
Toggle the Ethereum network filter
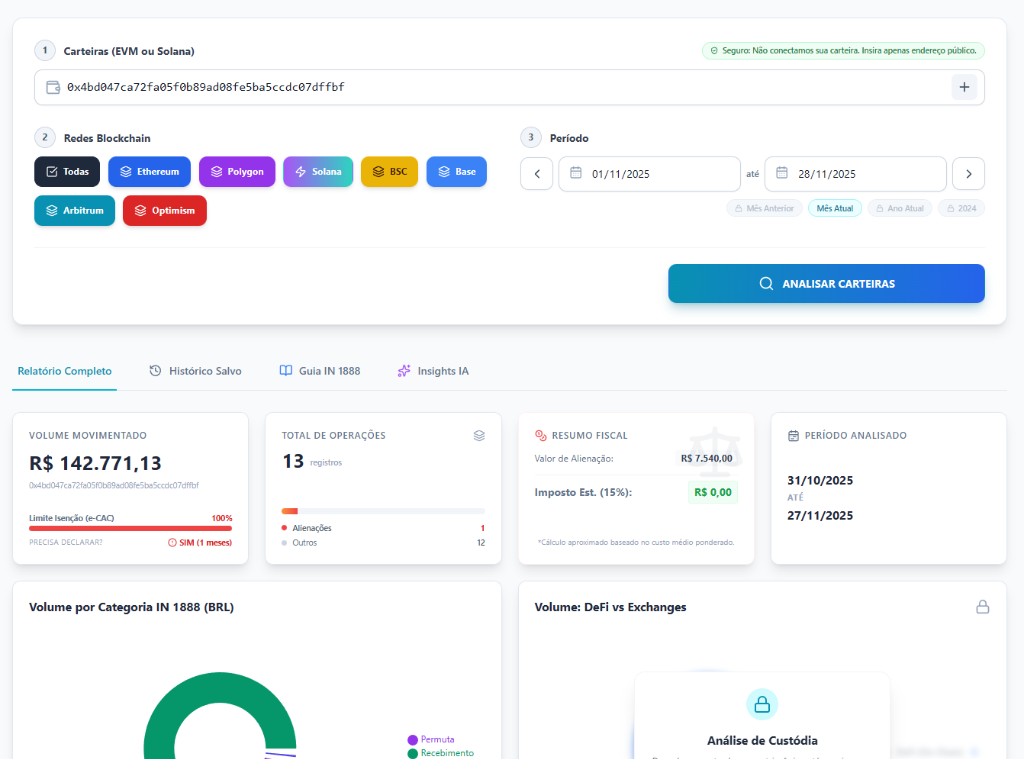(149, 171)
